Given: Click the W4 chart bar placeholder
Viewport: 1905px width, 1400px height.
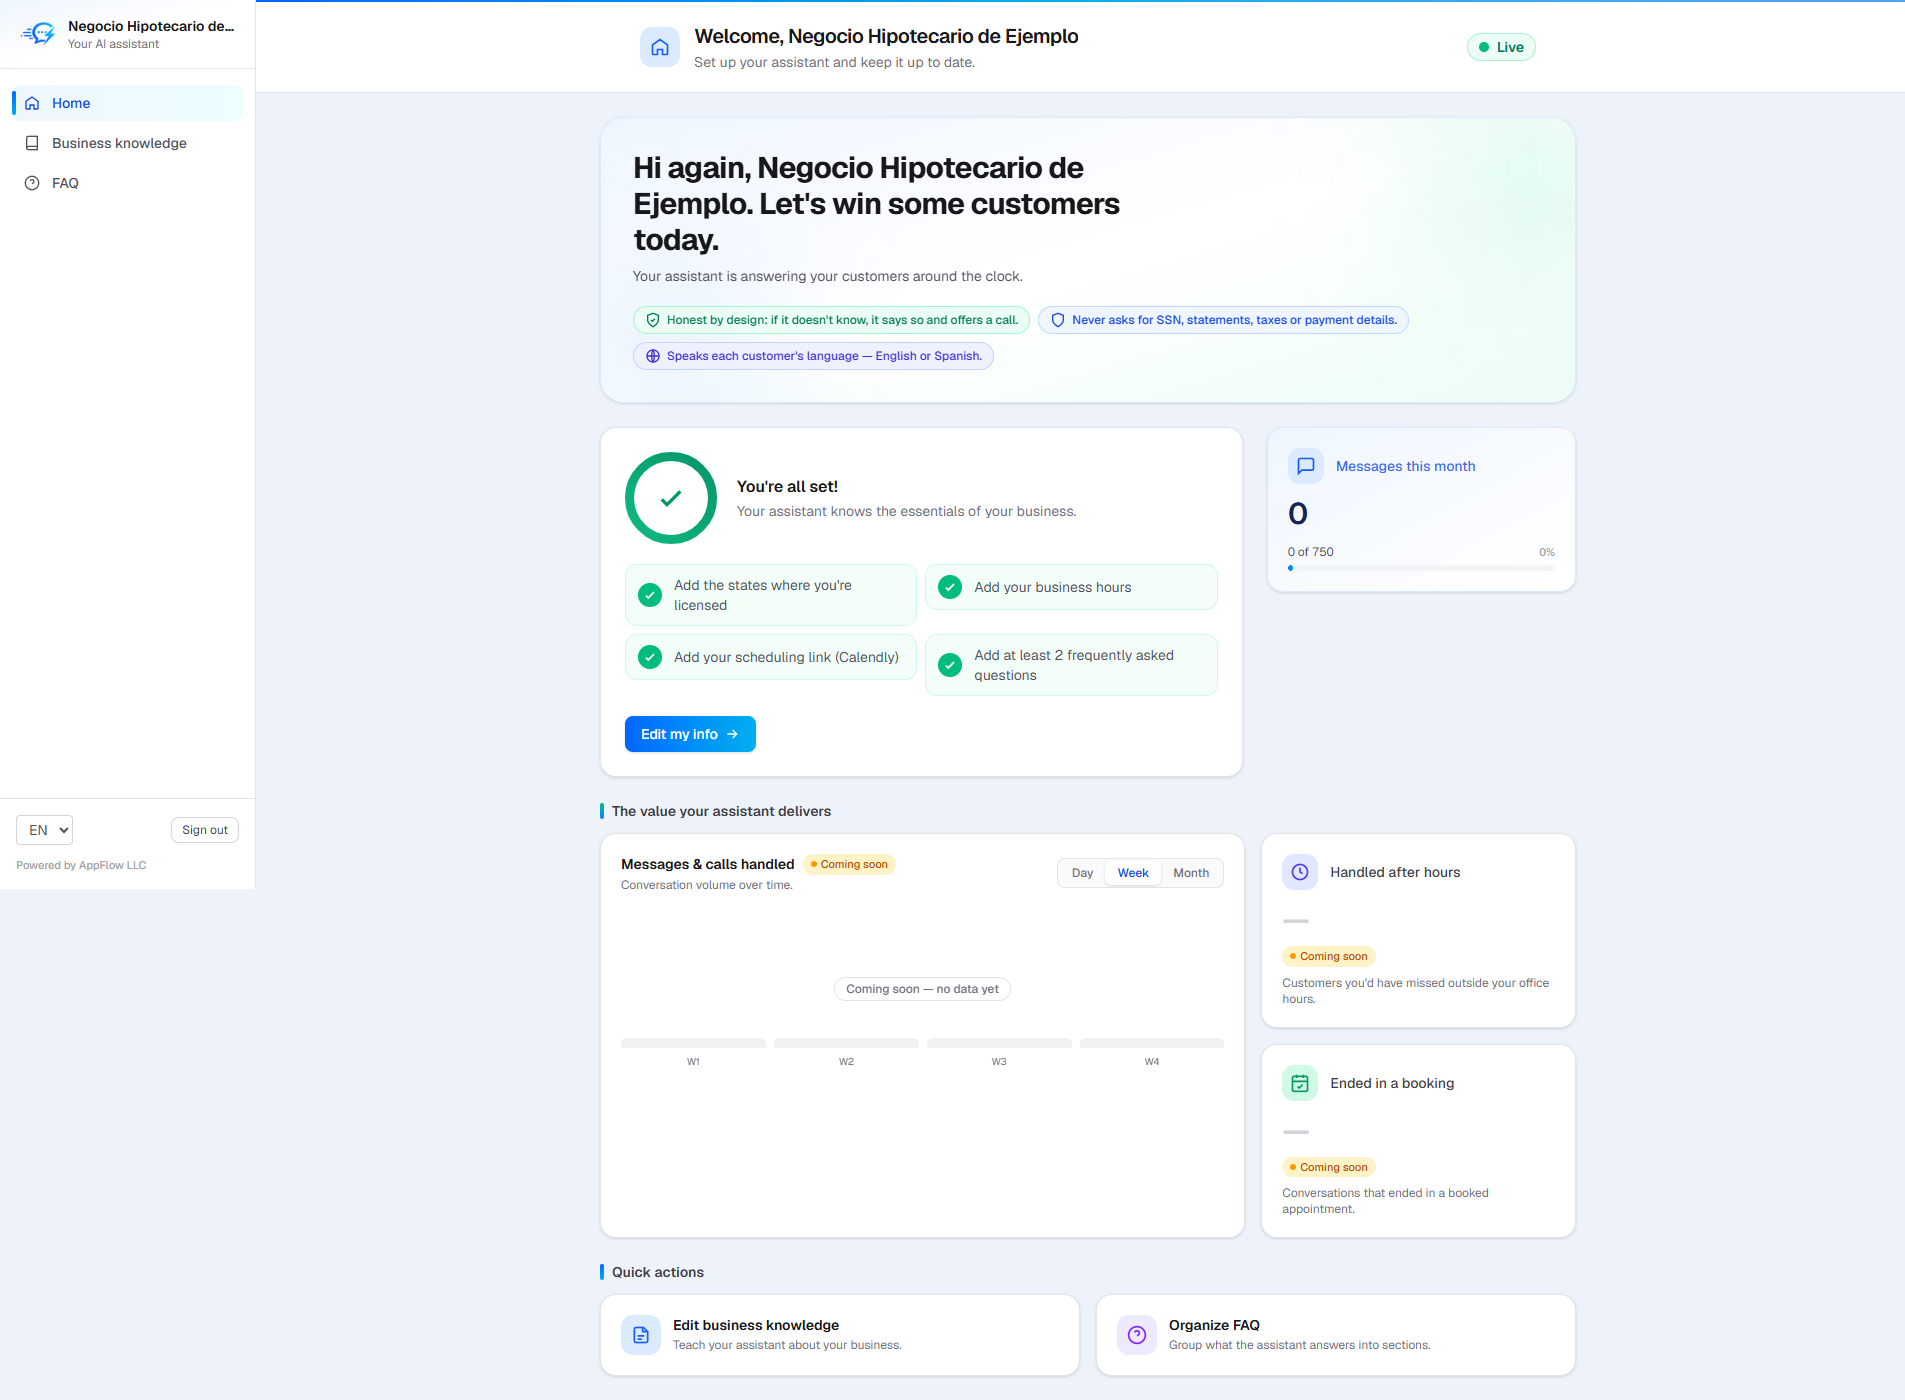Looking at the screenshot, I should click(1152, 1043).
